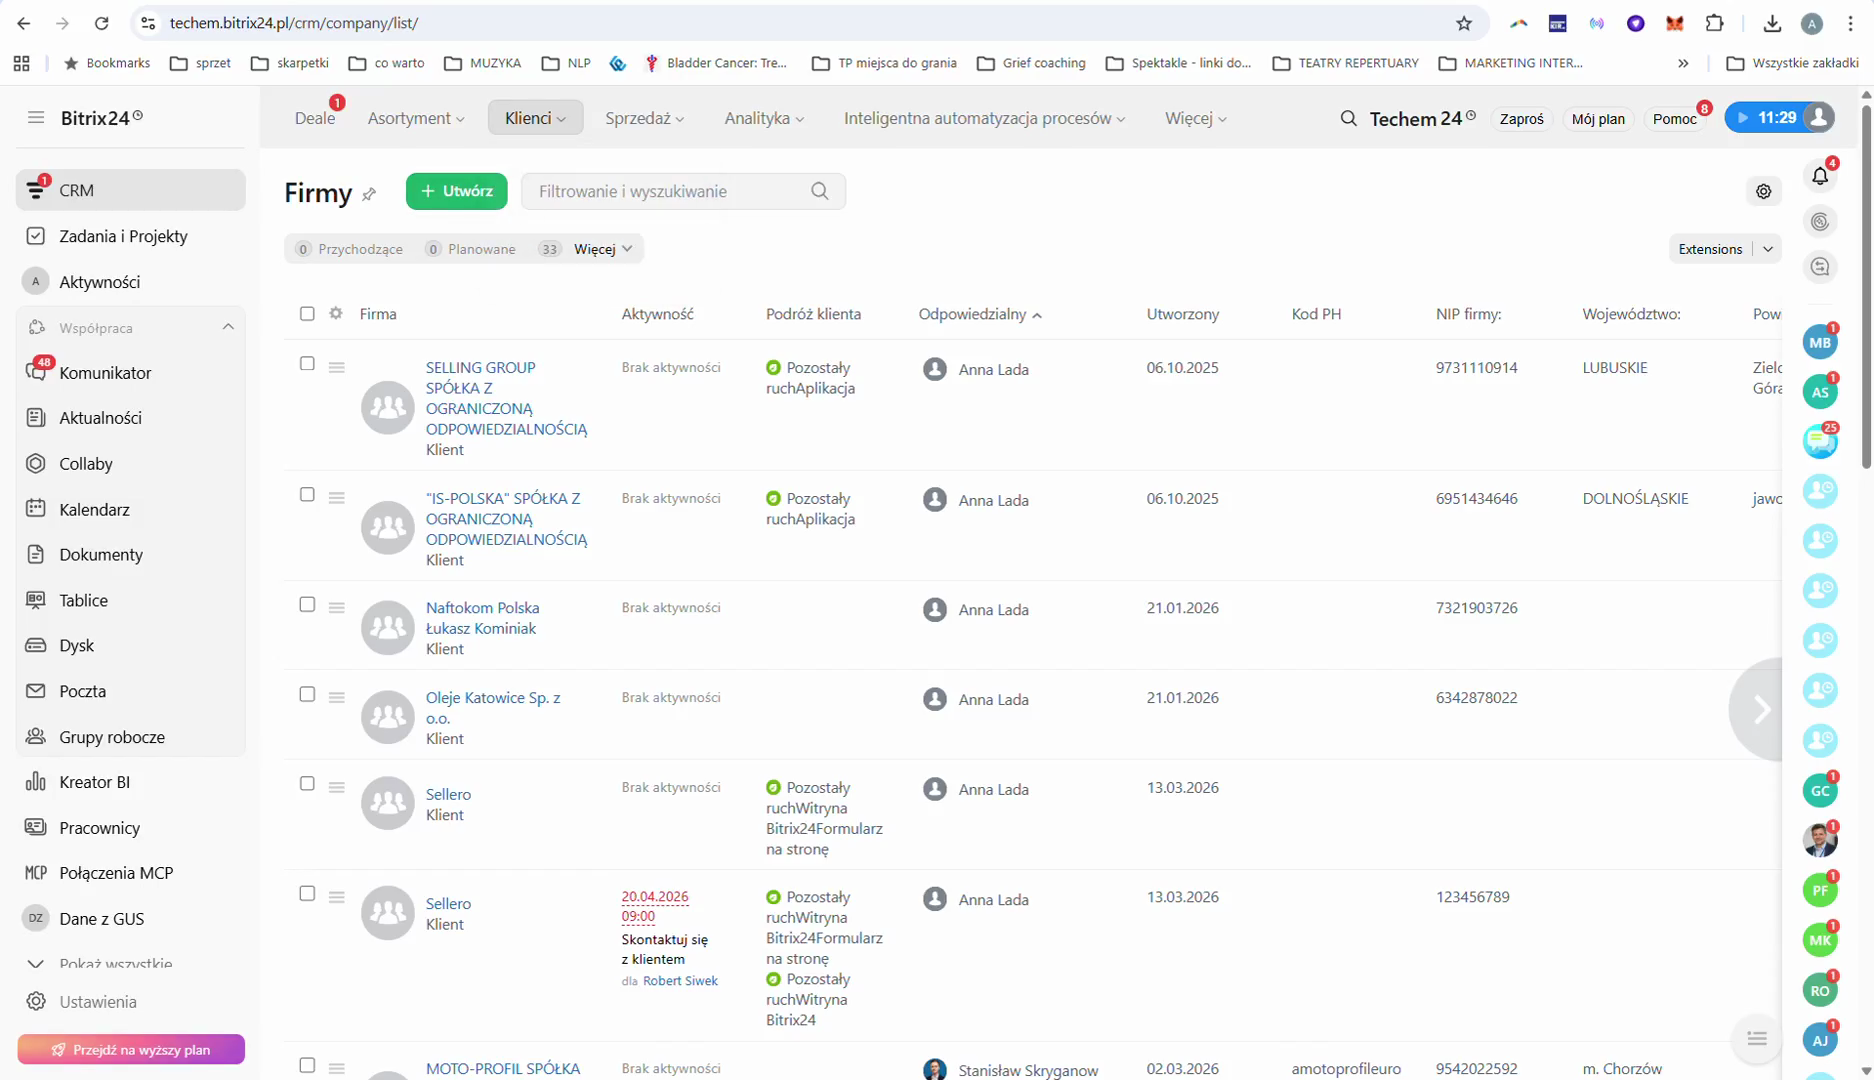The height and width of the screenshot is (1080, 1874).
Task: Tick checkbox for MOTO-PROFIL row
Action: tap(307, 1065)
